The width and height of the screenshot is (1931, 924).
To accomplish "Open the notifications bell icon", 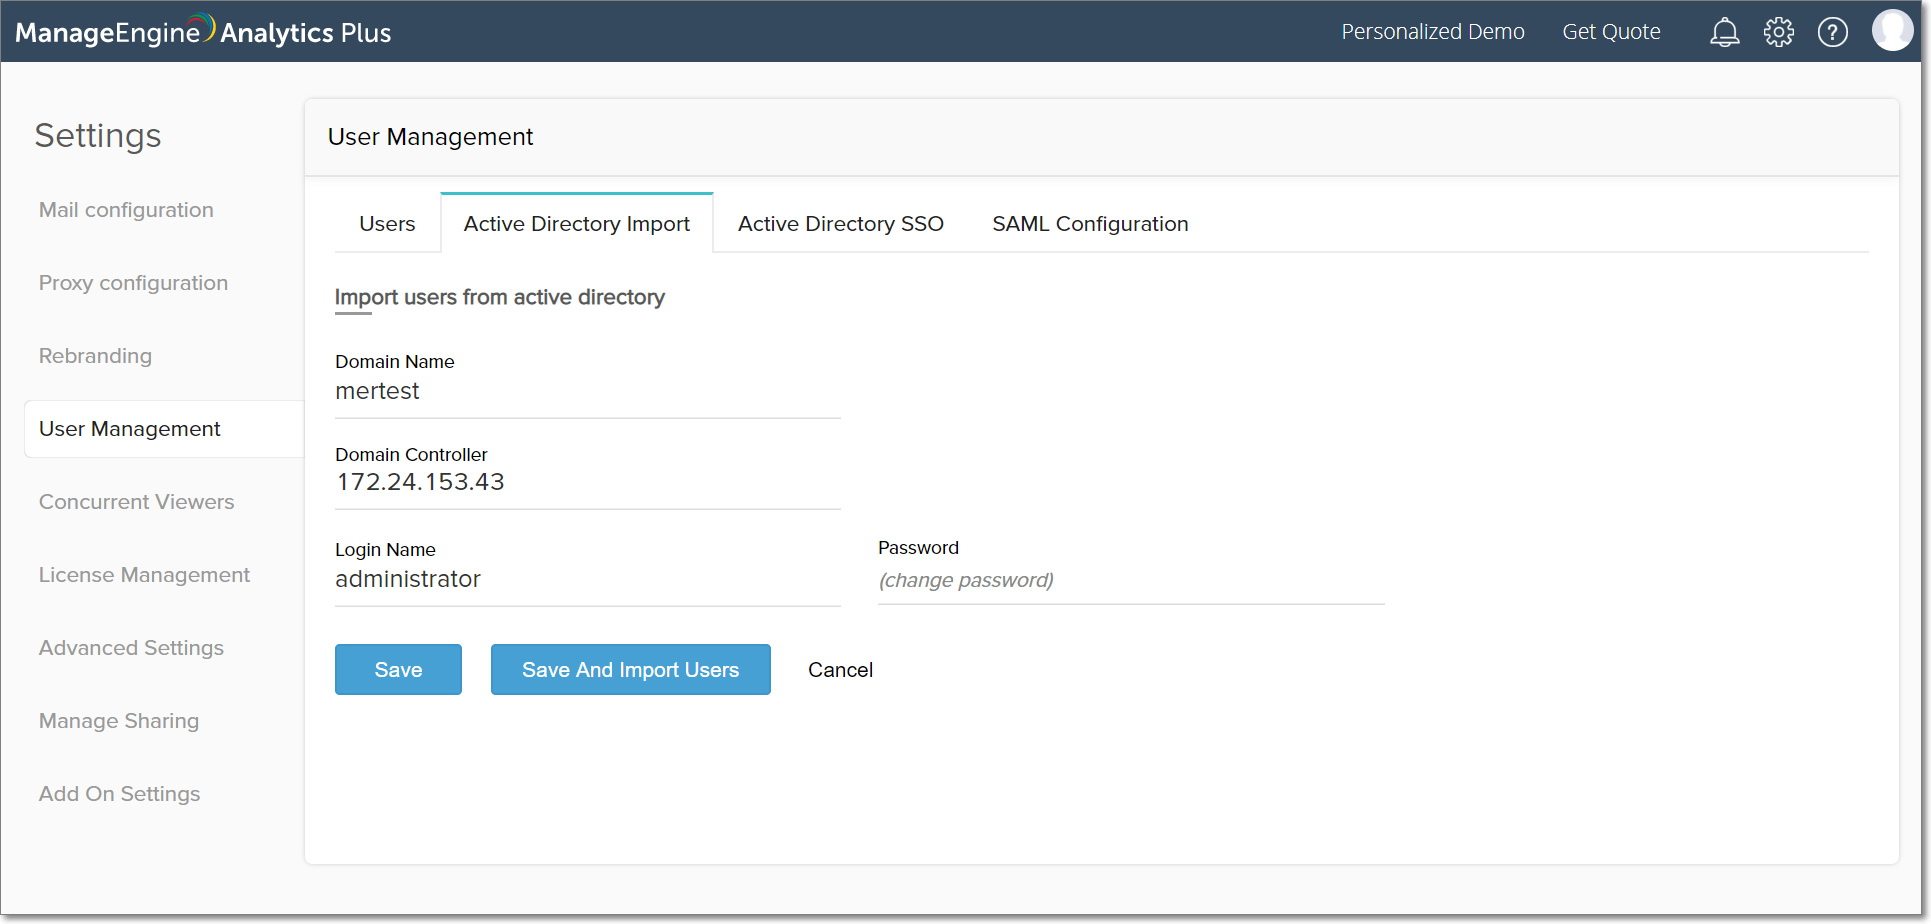I will [x=1724, y=33].
